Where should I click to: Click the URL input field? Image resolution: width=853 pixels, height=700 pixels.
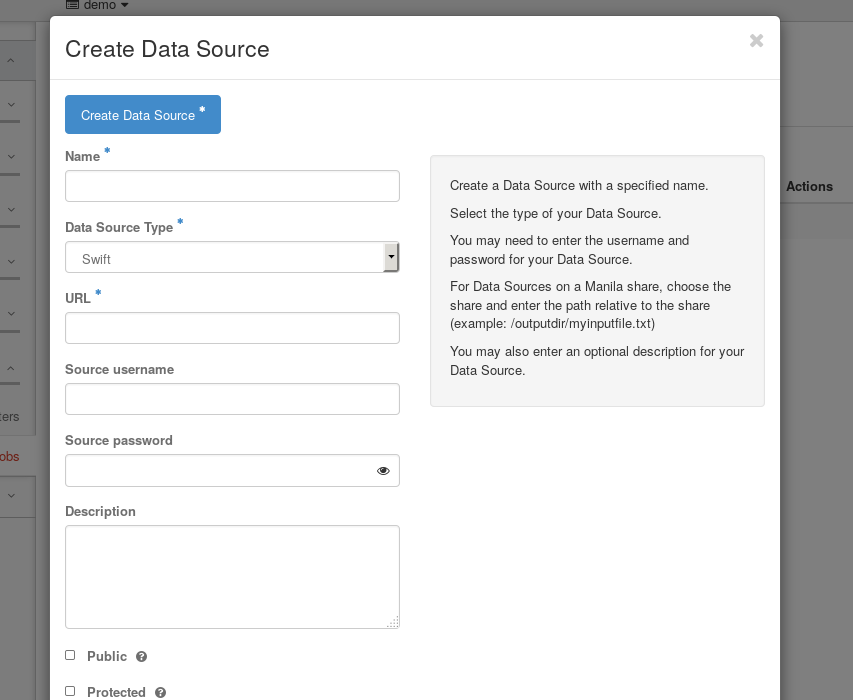tap(232, 328)
